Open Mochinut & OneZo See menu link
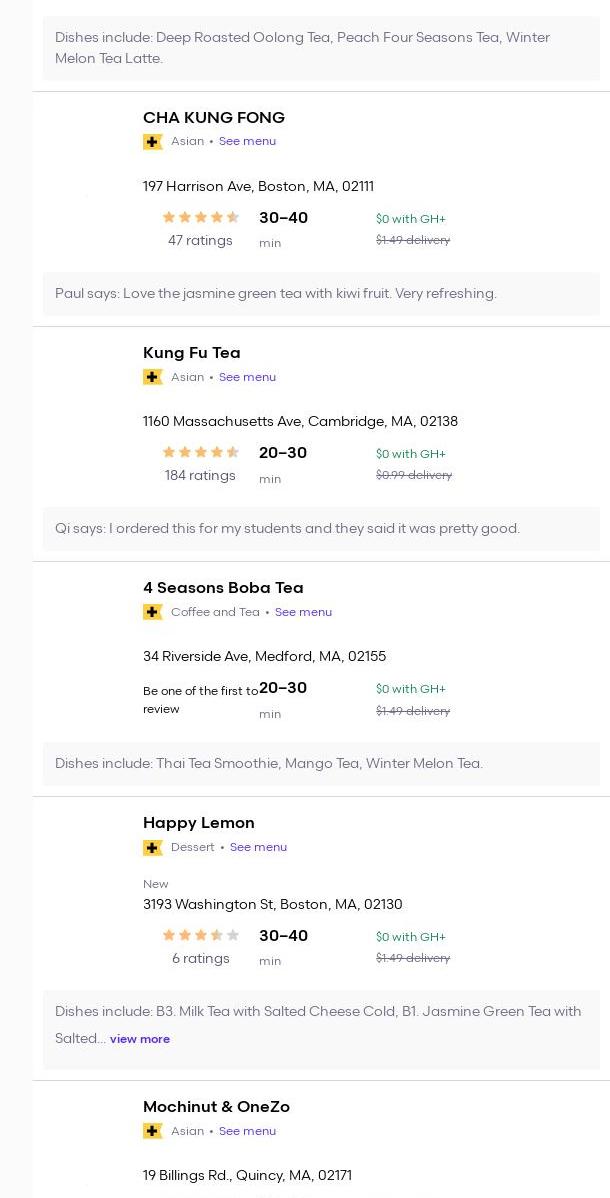This screenshot has width=610, height=1198. click(247, 1131)
